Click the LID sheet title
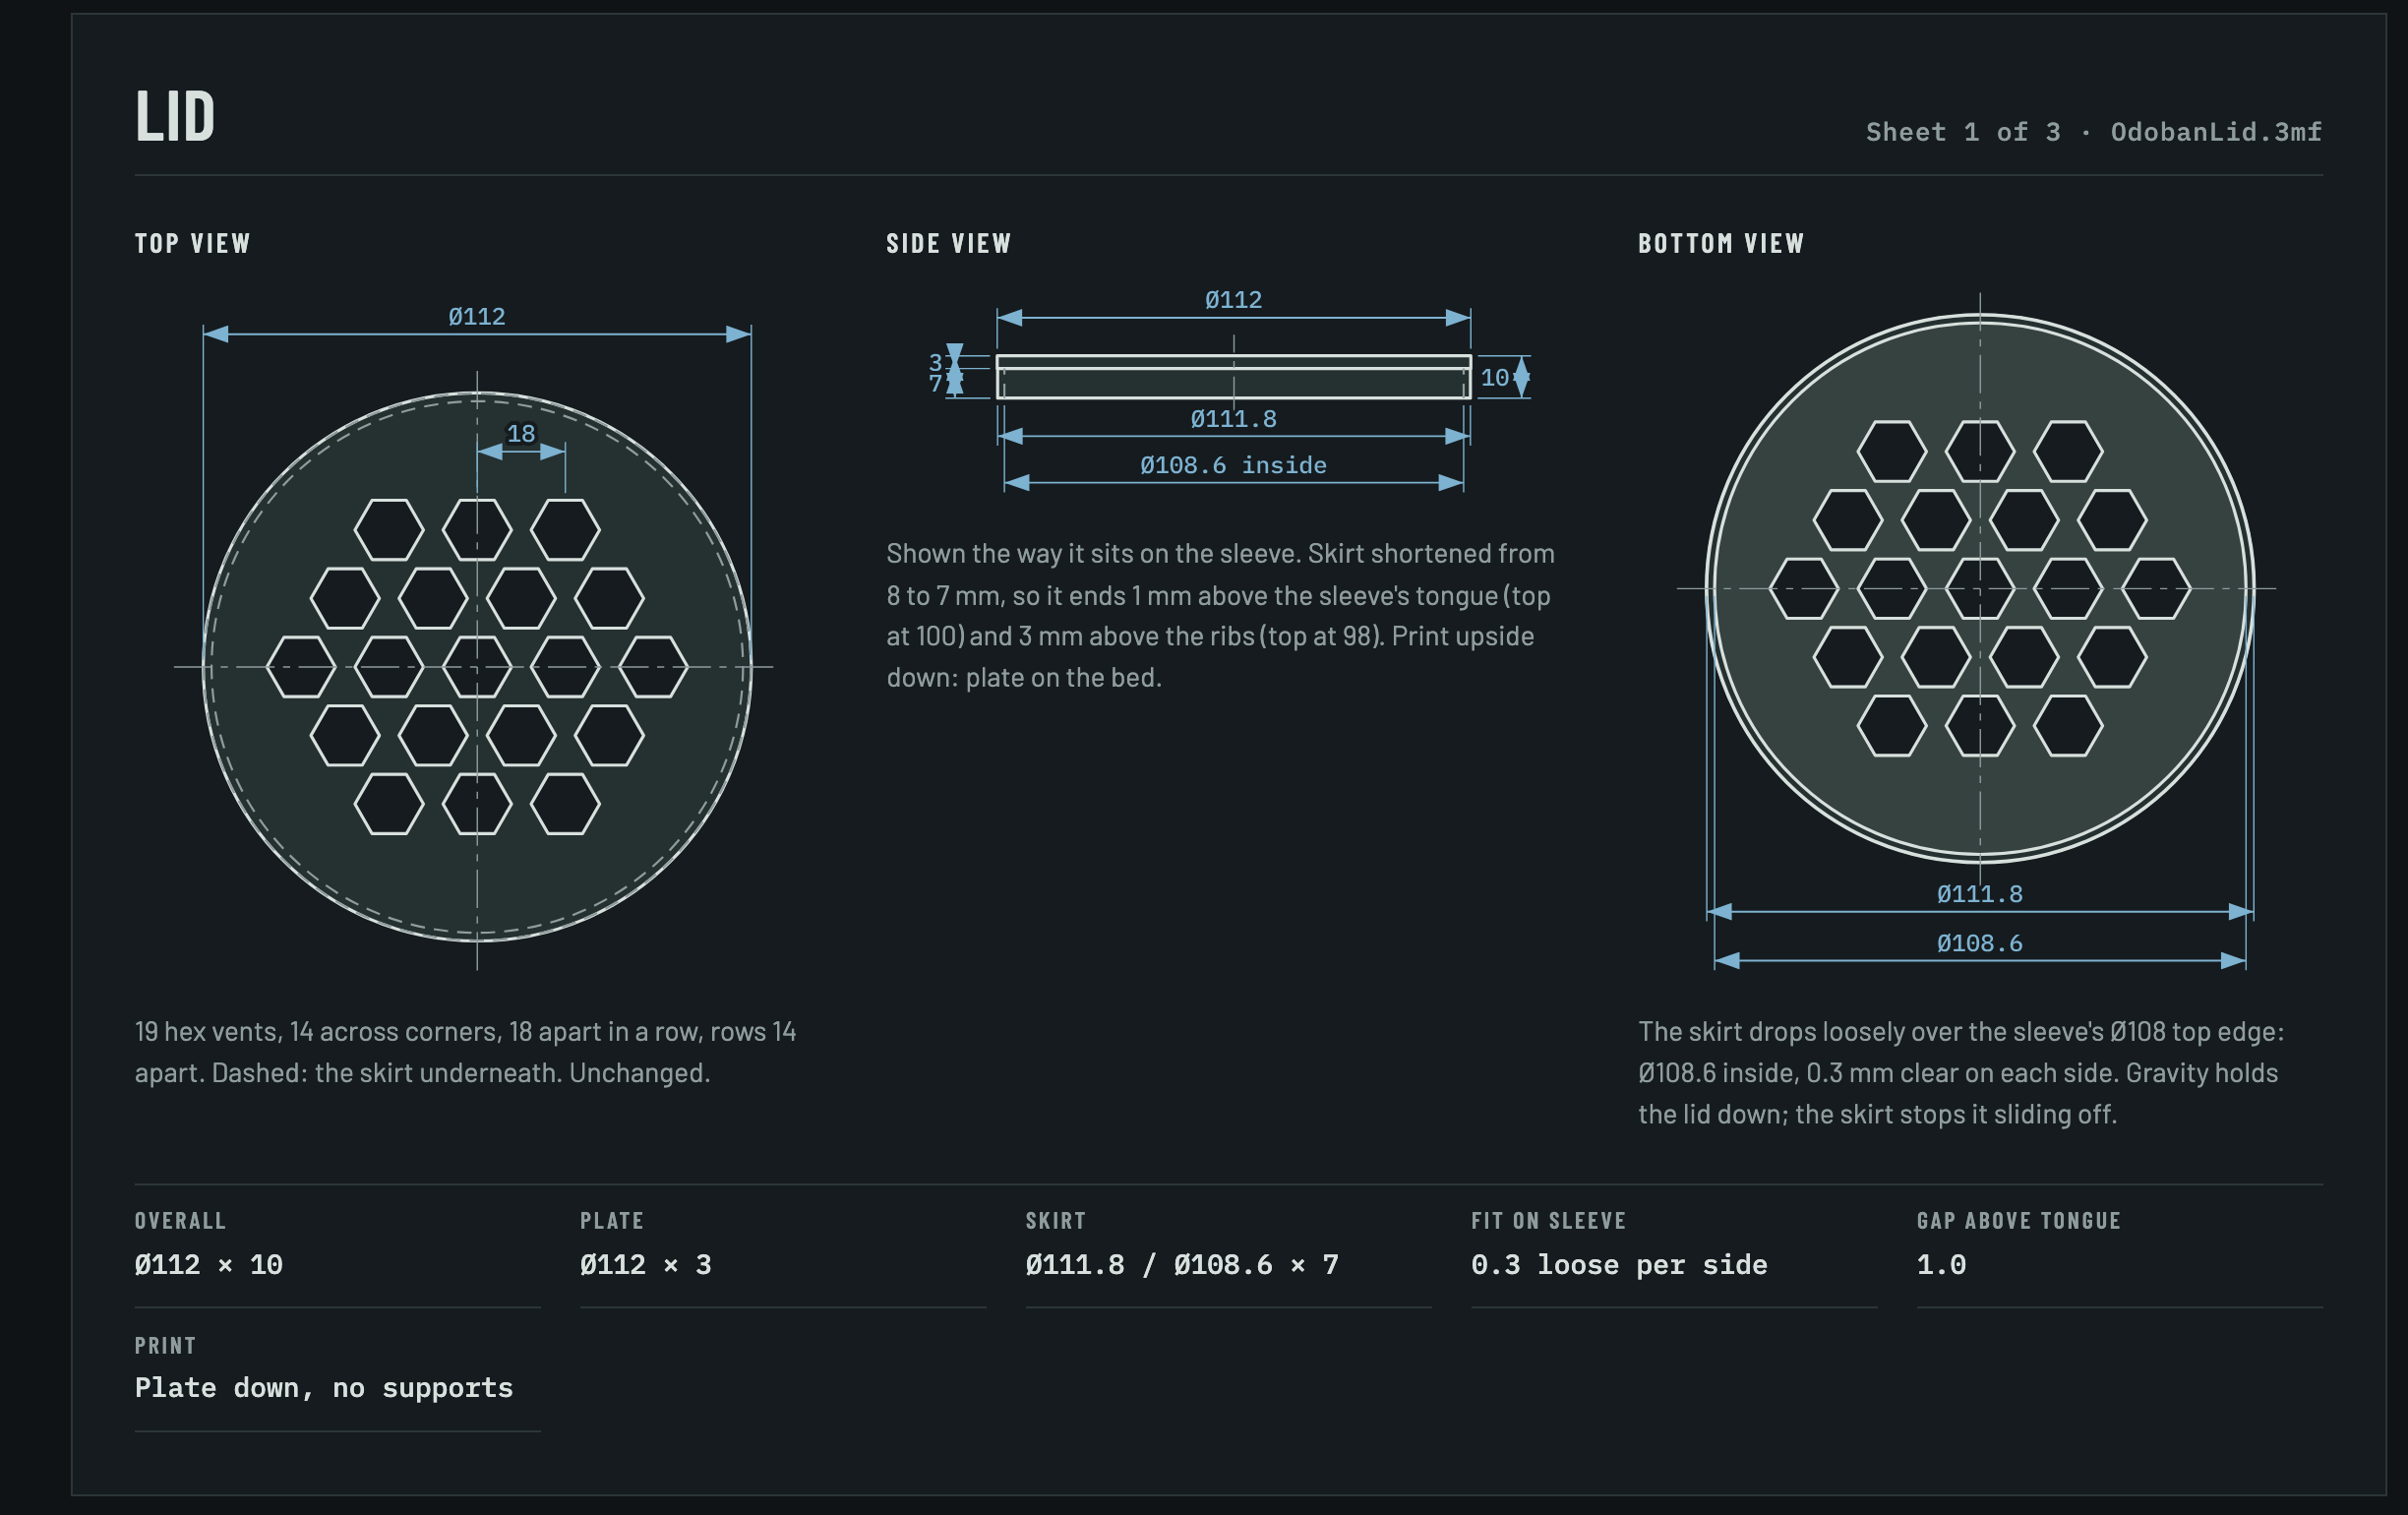This screenshot has height=1515, width=2408. [x=175, y=116]
